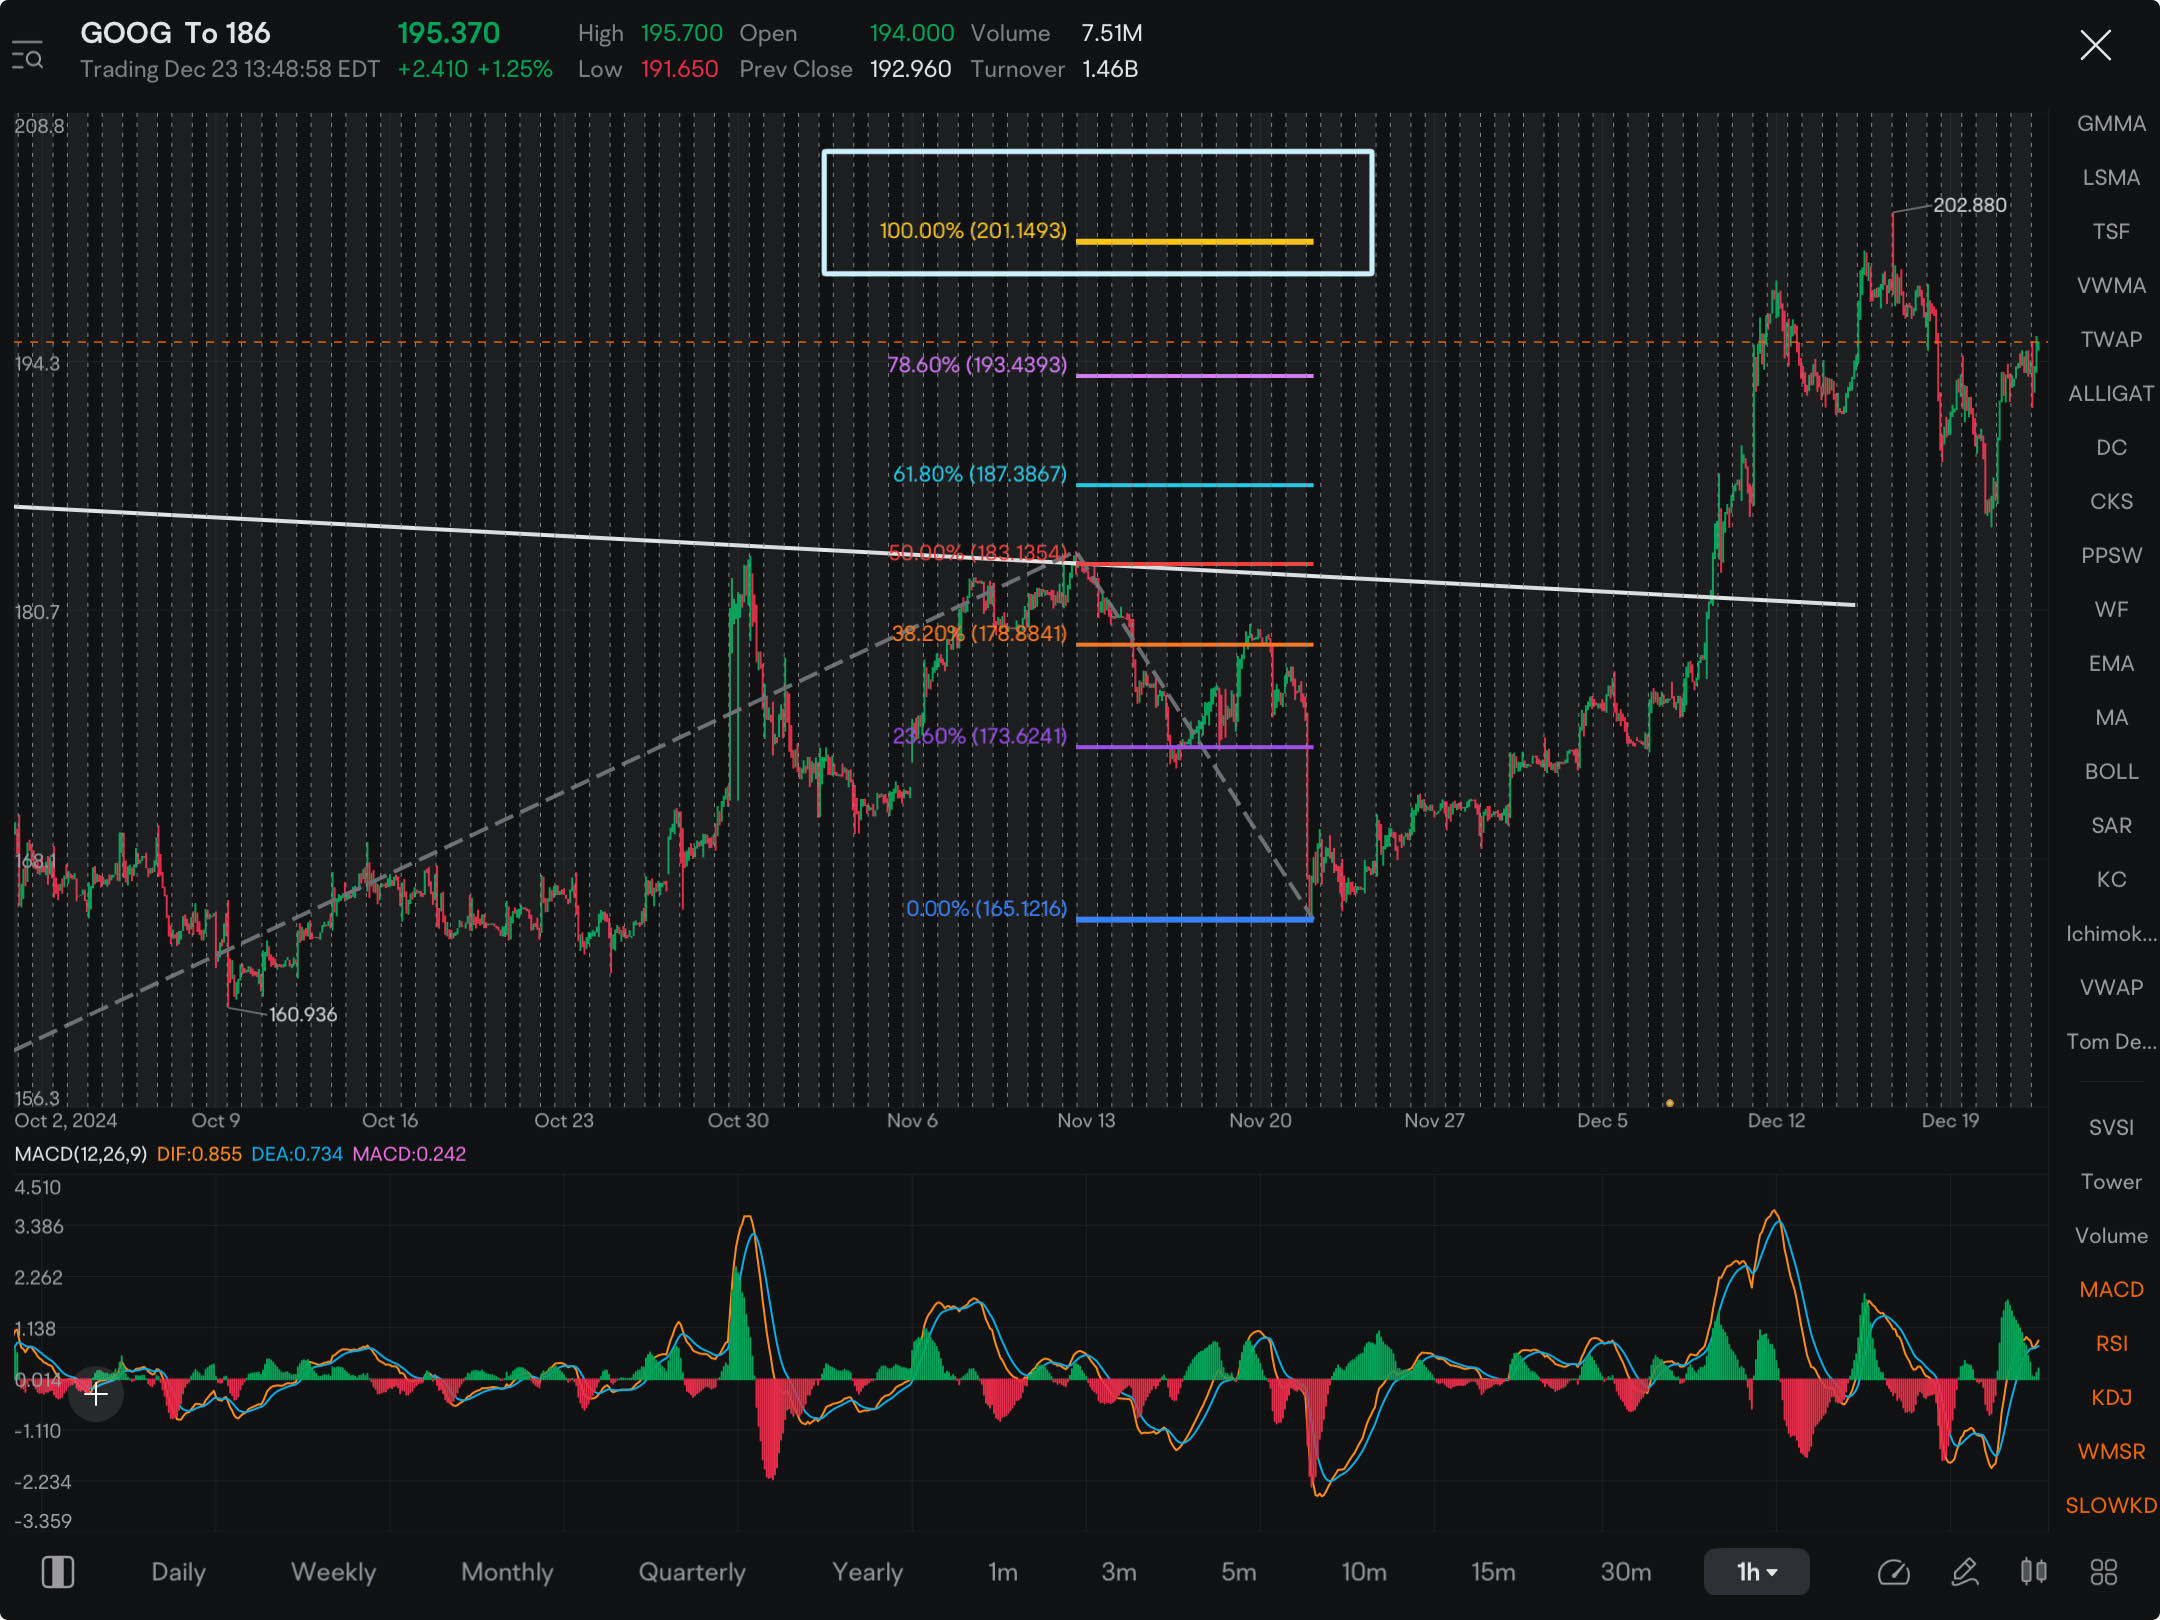The height and width of the screenshot is (1620, 2160).
Task: Toggle the WMSR sub-indicator
Action: (2111, 1452)
